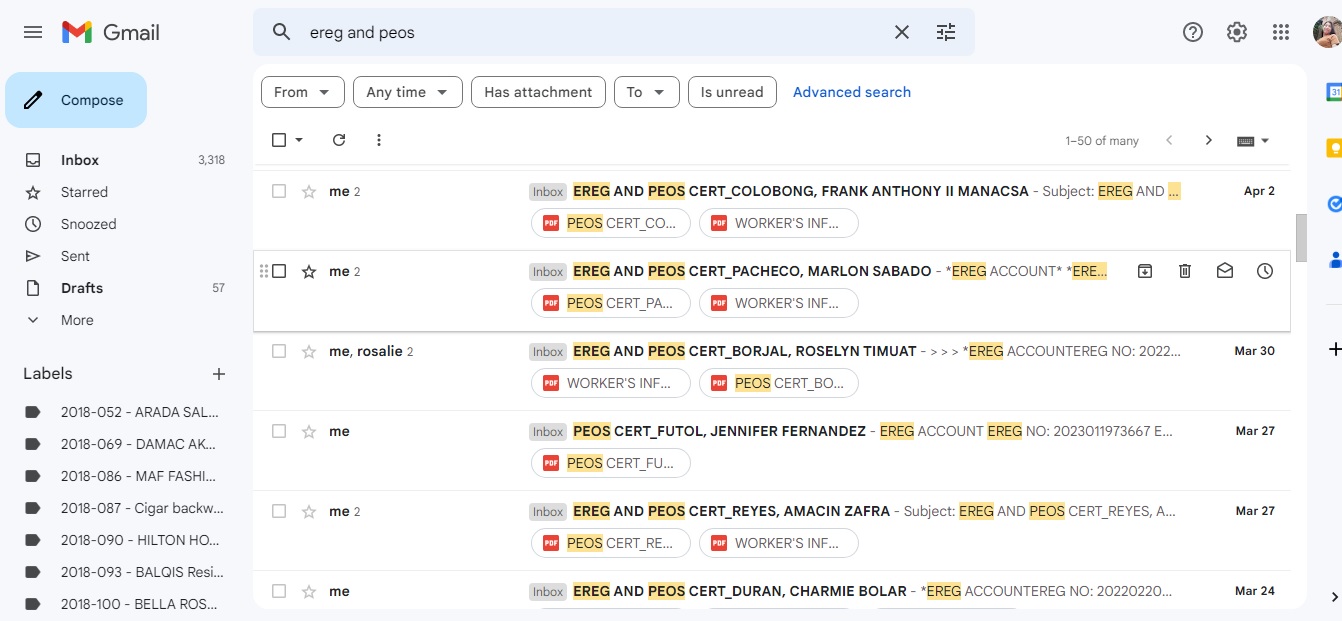Screen dimensions: 1342x621
Task: Delete the hovered PACHECO email with trash icon
Action: pyautogui.click(x=1185, y=271)
